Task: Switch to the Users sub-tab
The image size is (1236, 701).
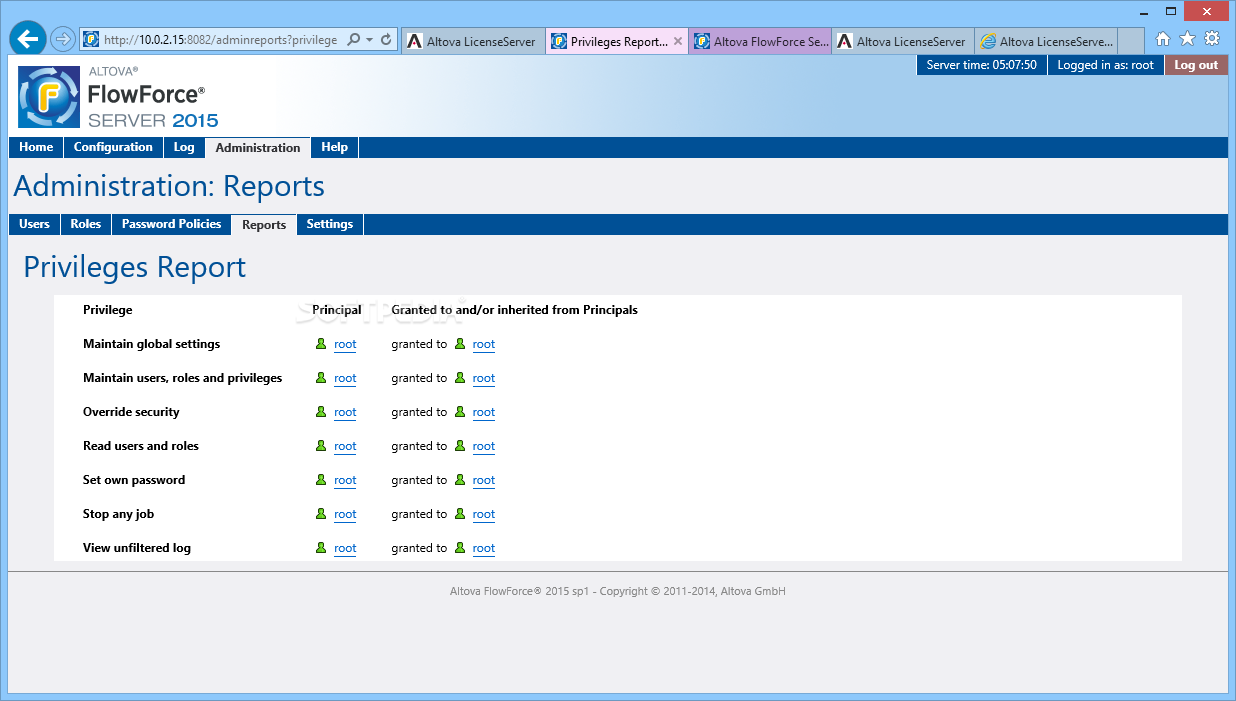Action: tap(34, 224)
